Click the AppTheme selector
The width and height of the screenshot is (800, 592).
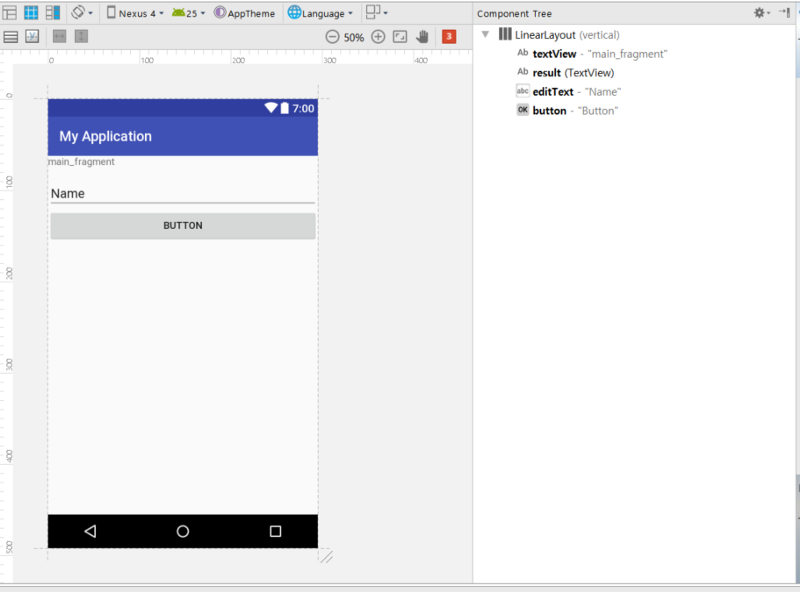[x=244, y=13]
